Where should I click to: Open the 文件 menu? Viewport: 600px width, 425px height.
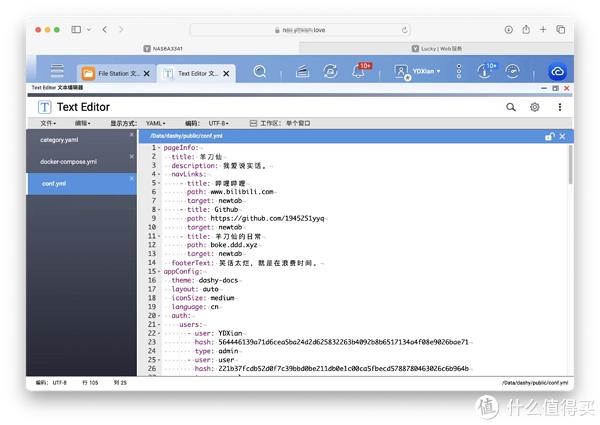pyautogui.click(x=48, y=123)
